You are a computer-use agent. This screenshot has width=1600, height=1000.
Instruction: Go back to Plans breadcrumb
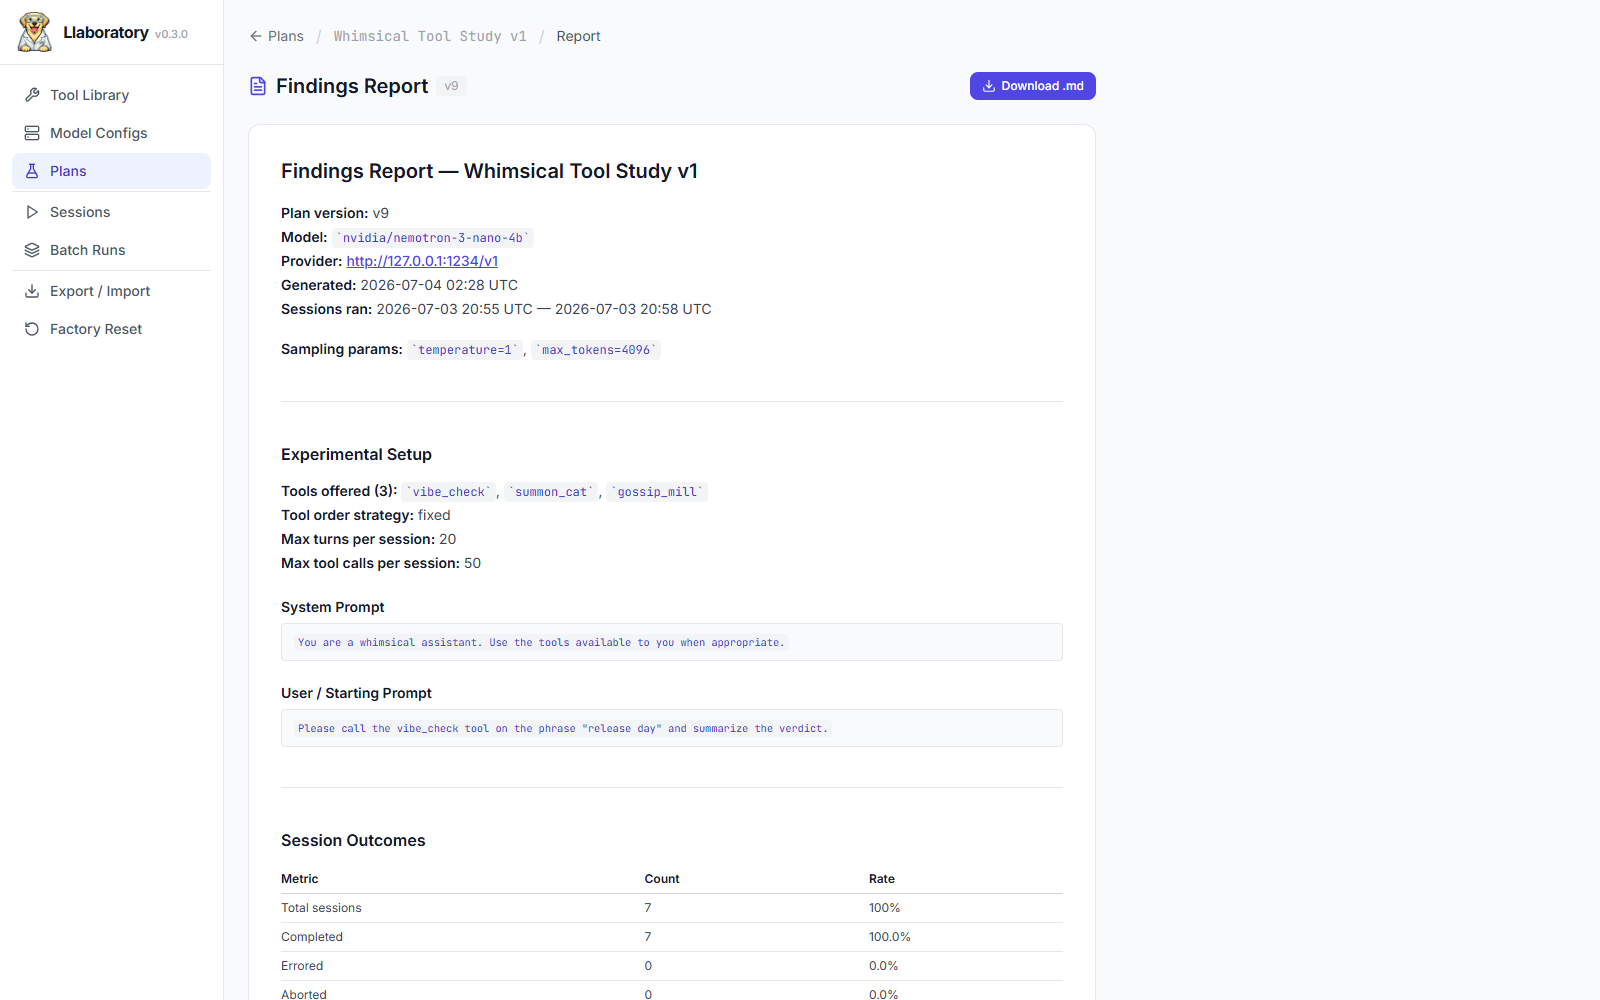click(277, 36)
